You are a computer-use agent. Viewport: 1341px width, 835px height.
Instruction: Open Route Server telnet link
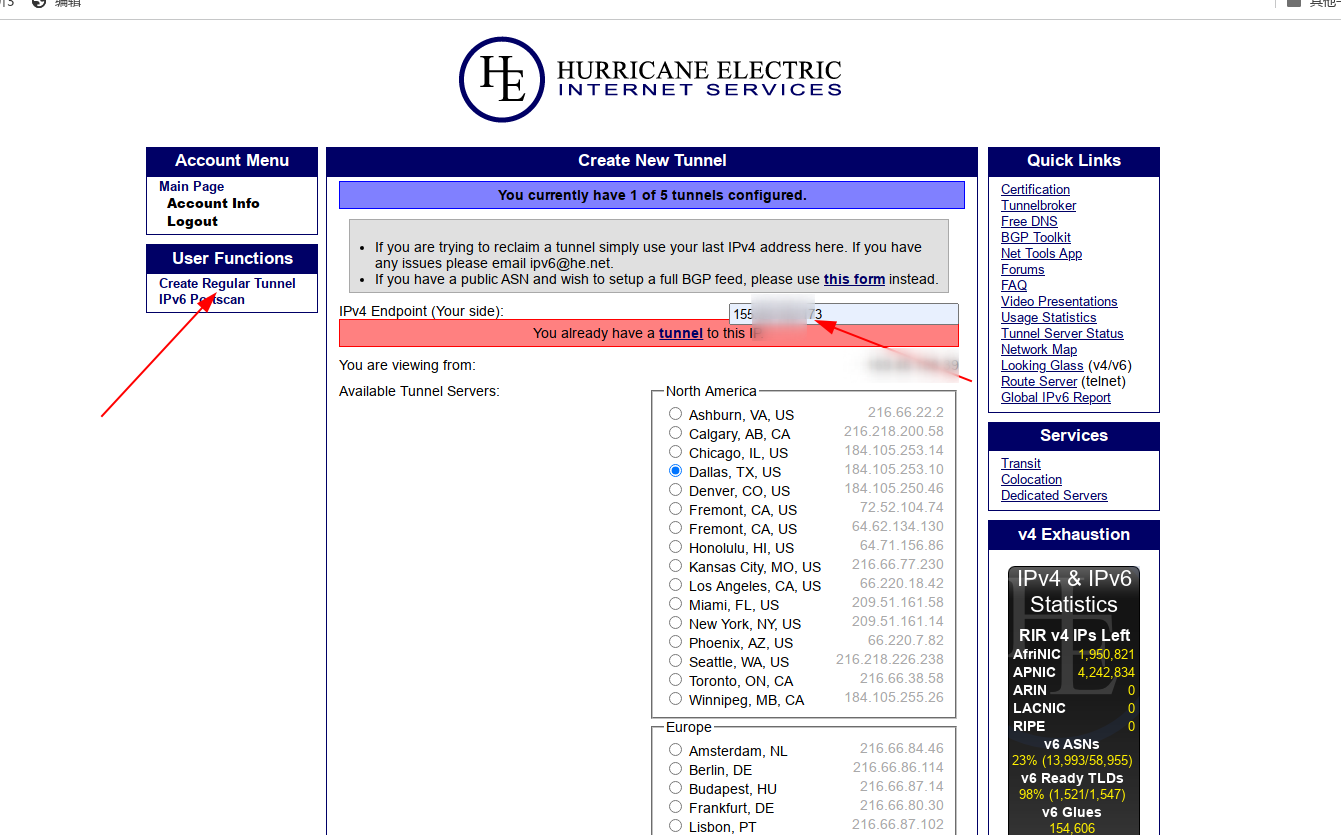1039,381
